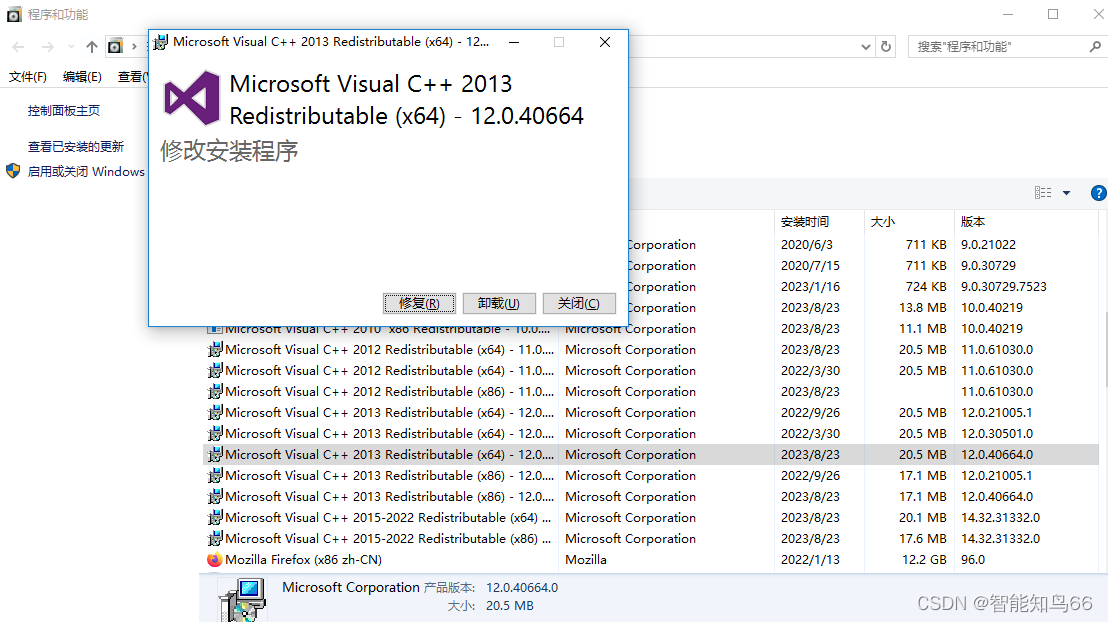The height and width of the screenshot is (622, 1108).
Task: Minimize the Visual C++ 2013 dialog
Action: pos(514,42)
